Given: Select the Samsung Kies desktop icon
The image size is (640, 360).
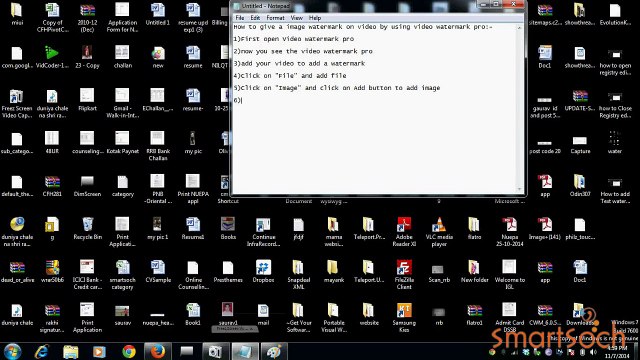Looking at the screenshot, I should coord(404,318).
